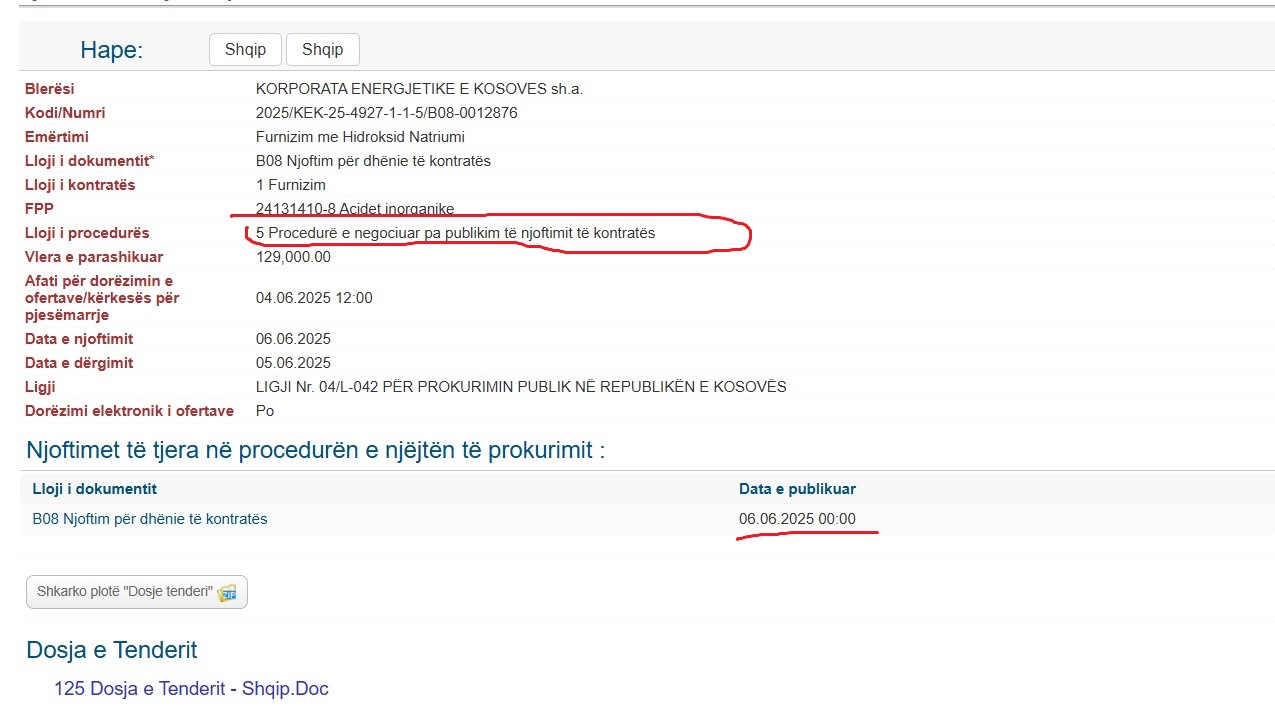Image resolution: width=1275 pixels, height=707 pixels.
Task: Click the procurement code 2025/KEK-25-4927-1-1-5/B08-0012876
Action: 387,113
